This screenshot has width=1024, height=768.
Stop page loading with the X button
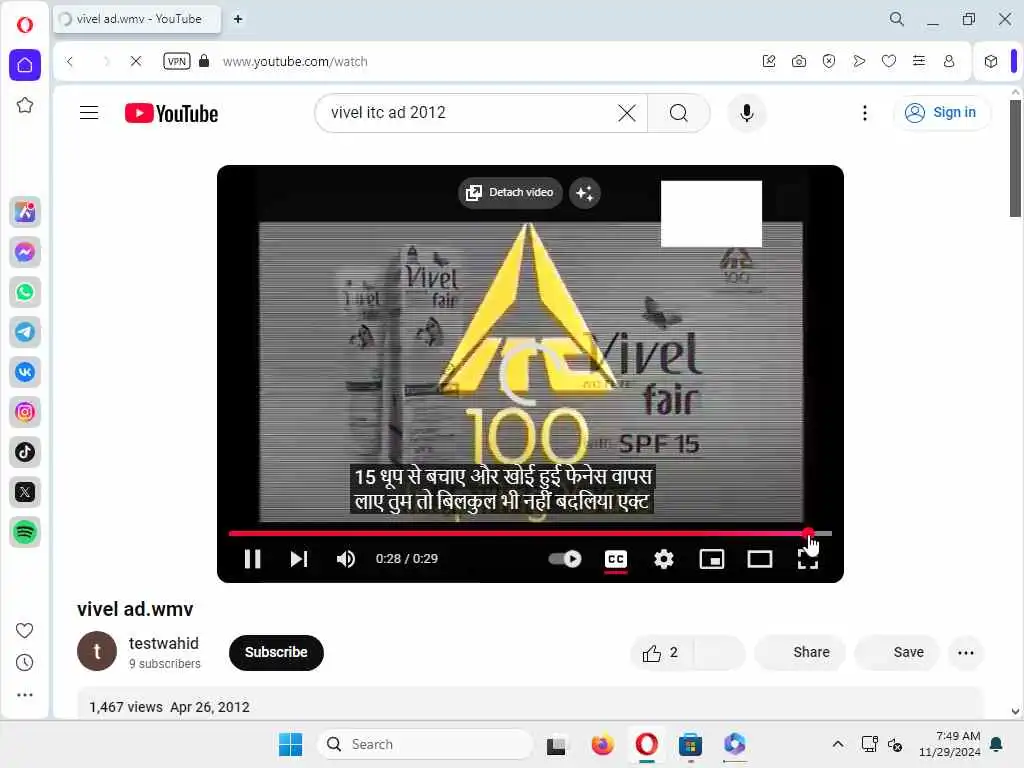[x=136, y=61]
